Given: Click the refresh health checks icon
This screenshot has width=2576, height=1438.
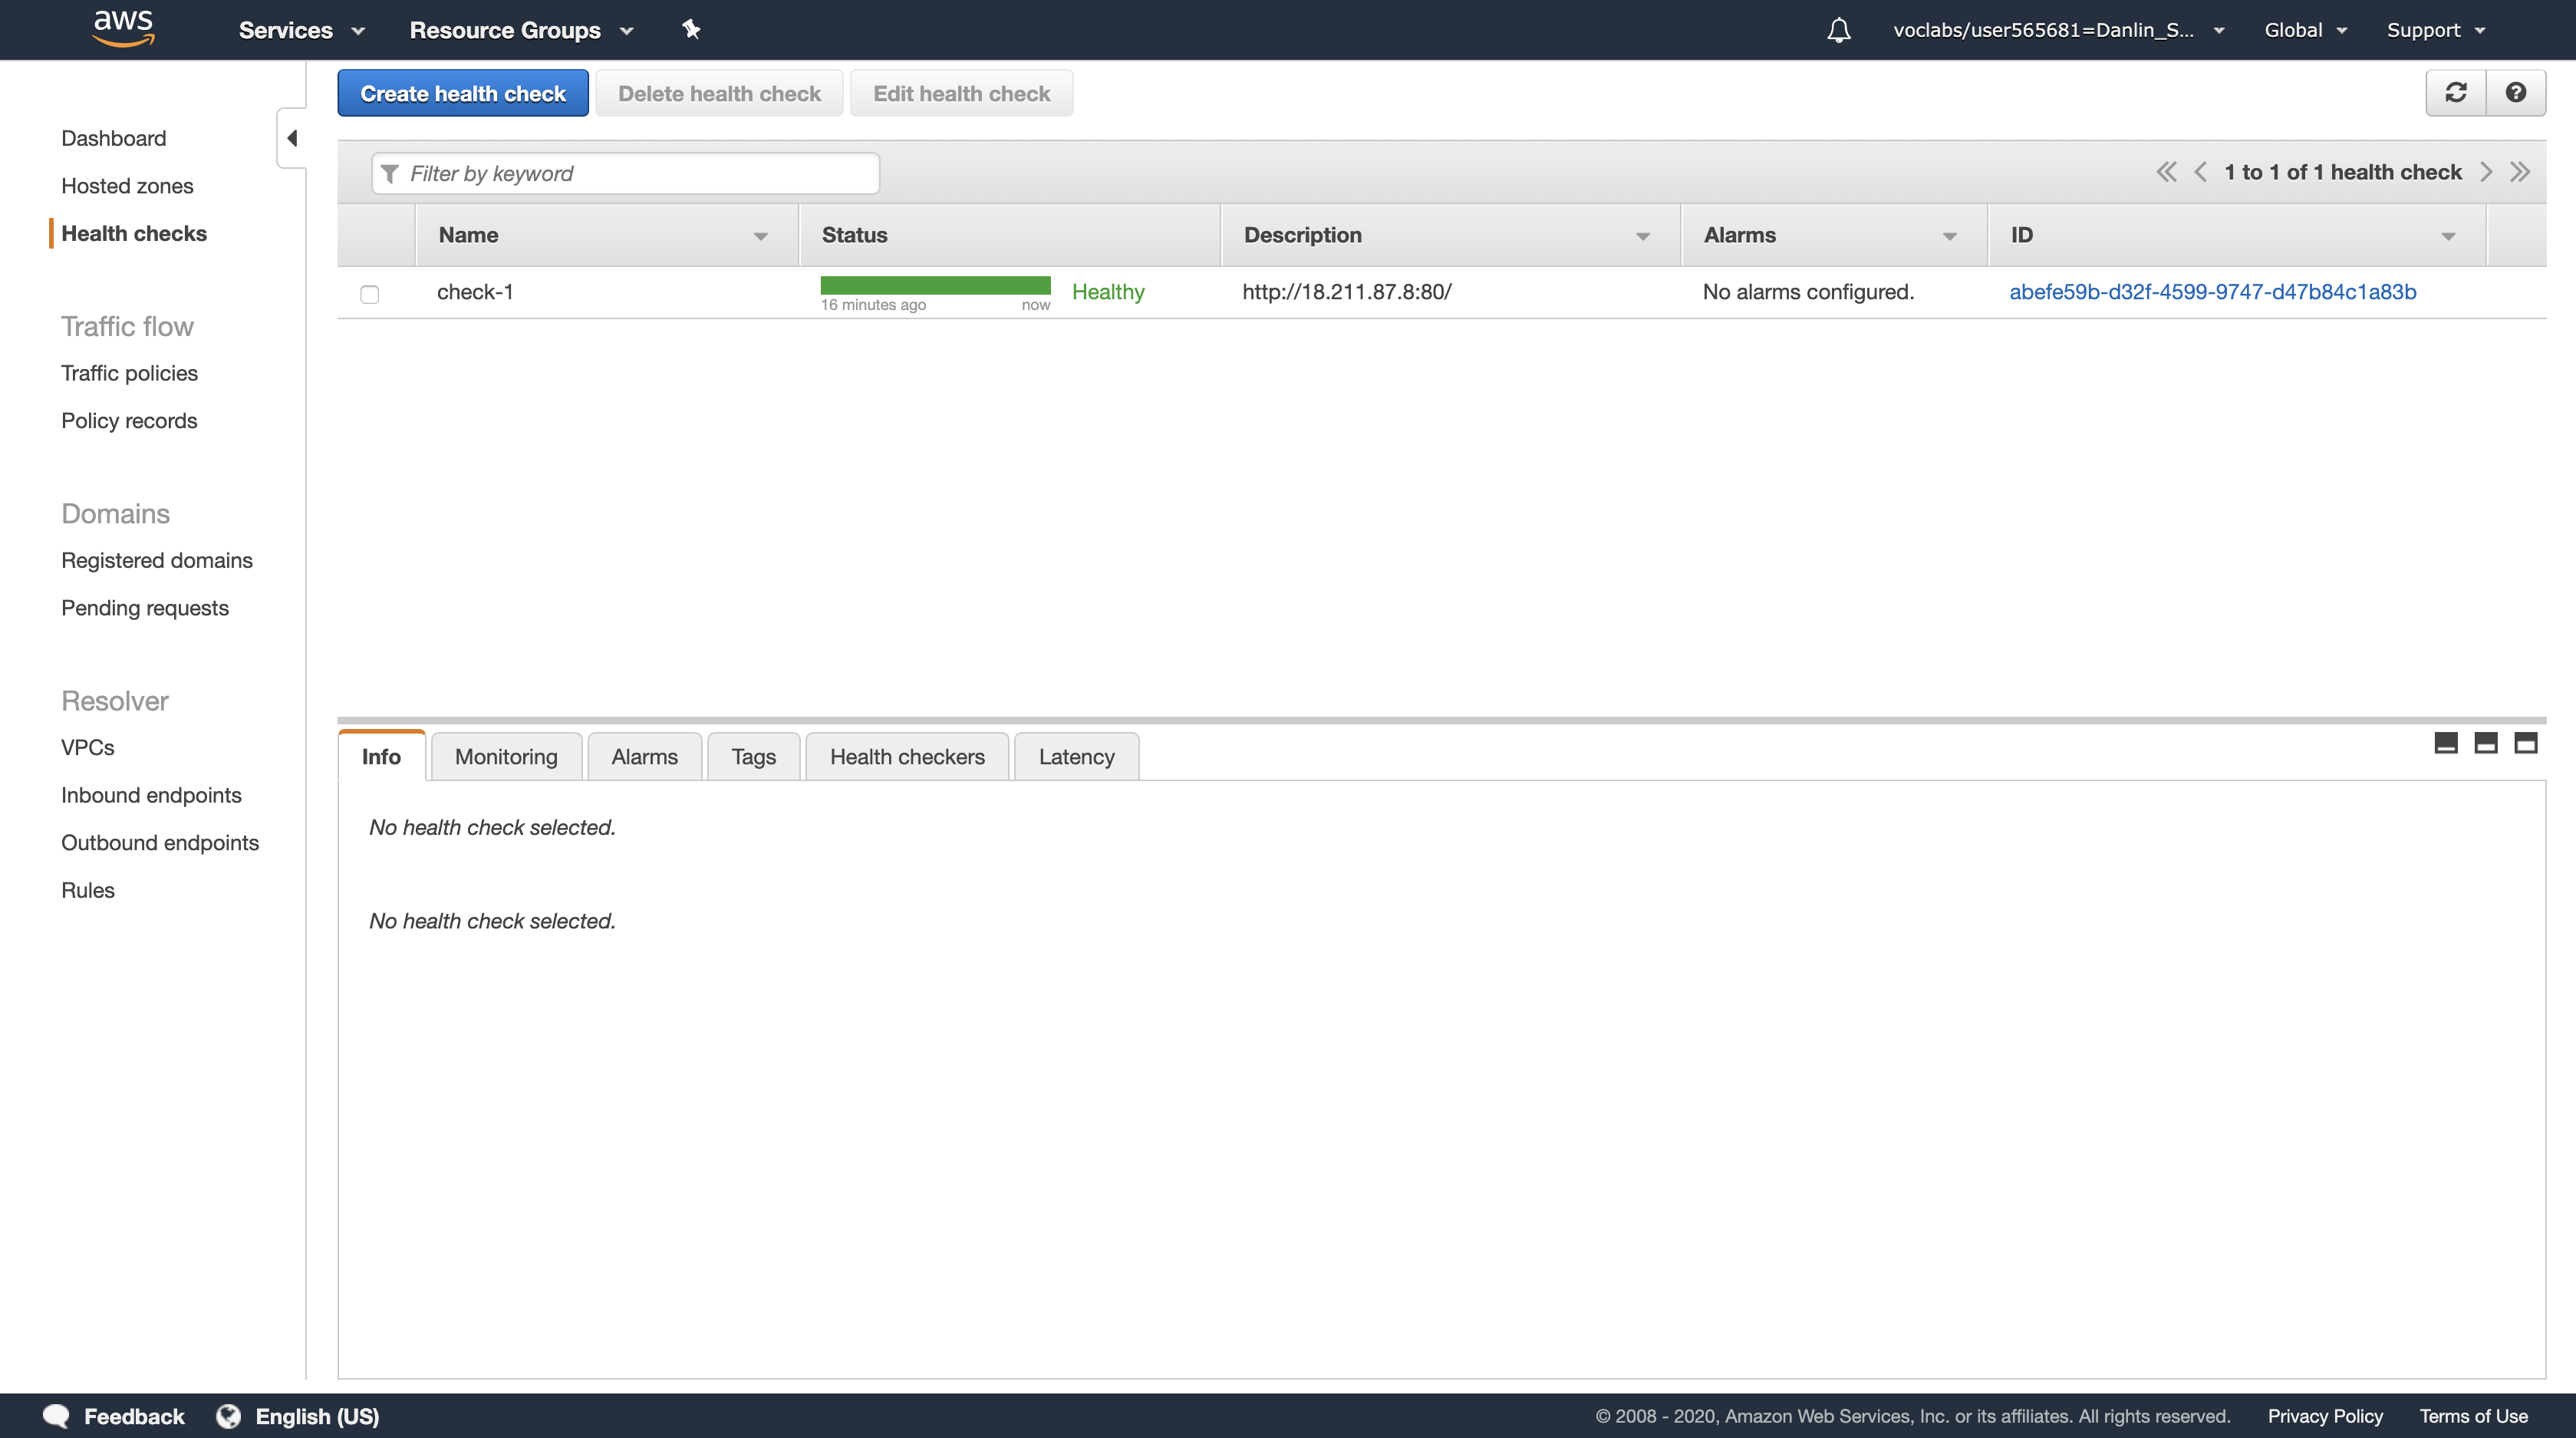Looking at the screenshot, I should (x=2455, y=93).
